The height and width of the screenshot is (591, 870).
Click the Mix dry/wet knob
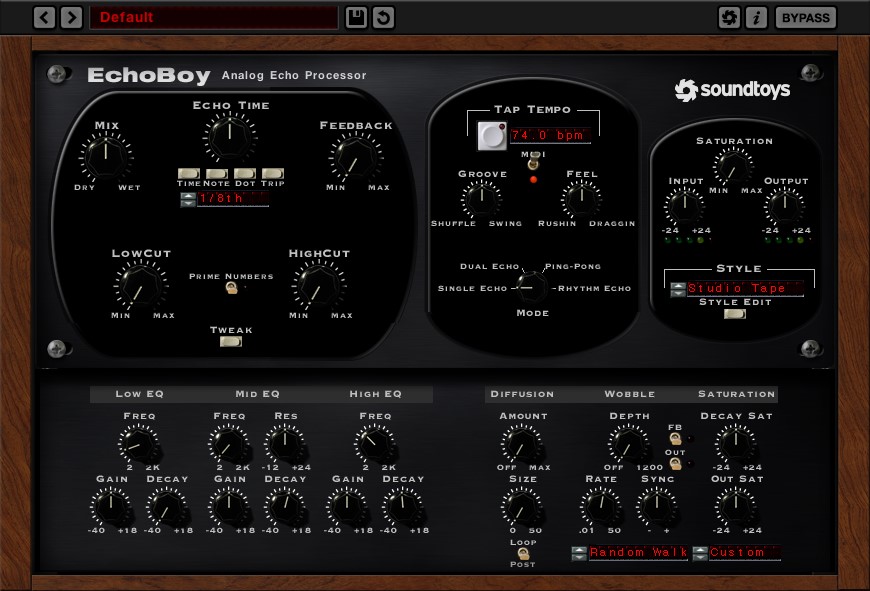106,157
